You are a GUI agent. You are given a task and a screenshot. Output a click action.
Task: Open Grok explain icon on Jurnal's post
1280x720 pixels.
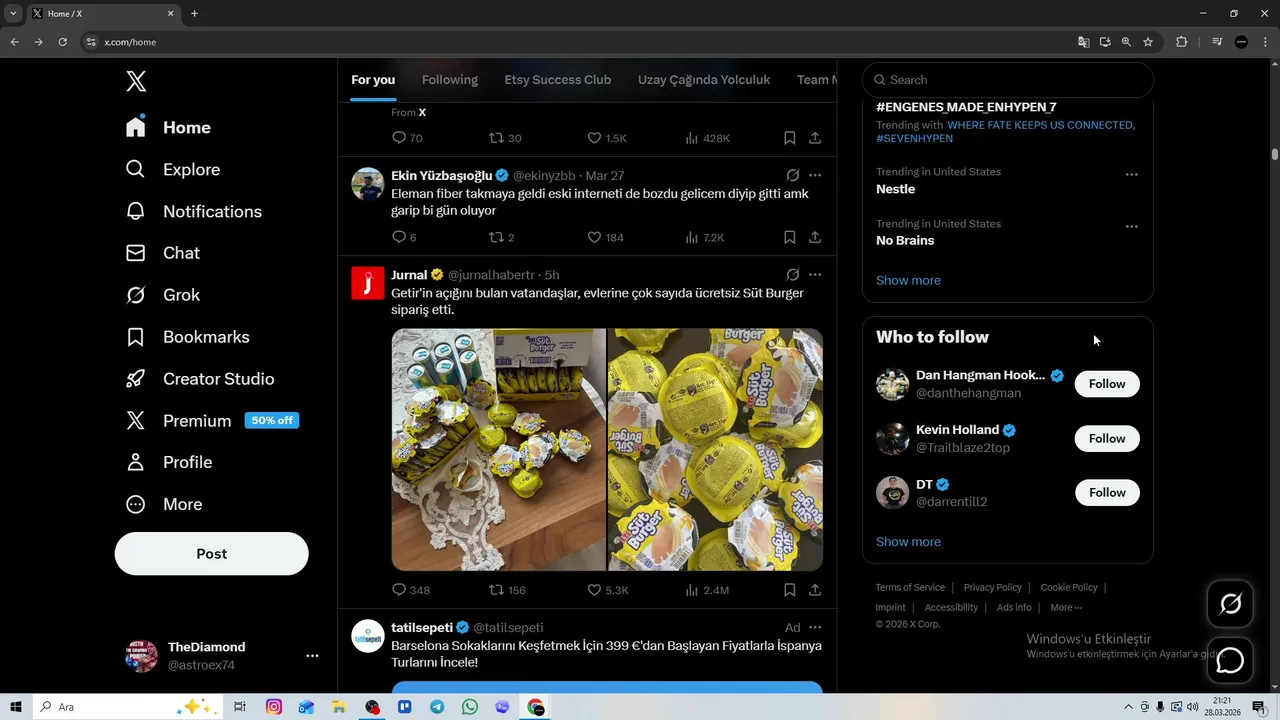tap(792, 275)
